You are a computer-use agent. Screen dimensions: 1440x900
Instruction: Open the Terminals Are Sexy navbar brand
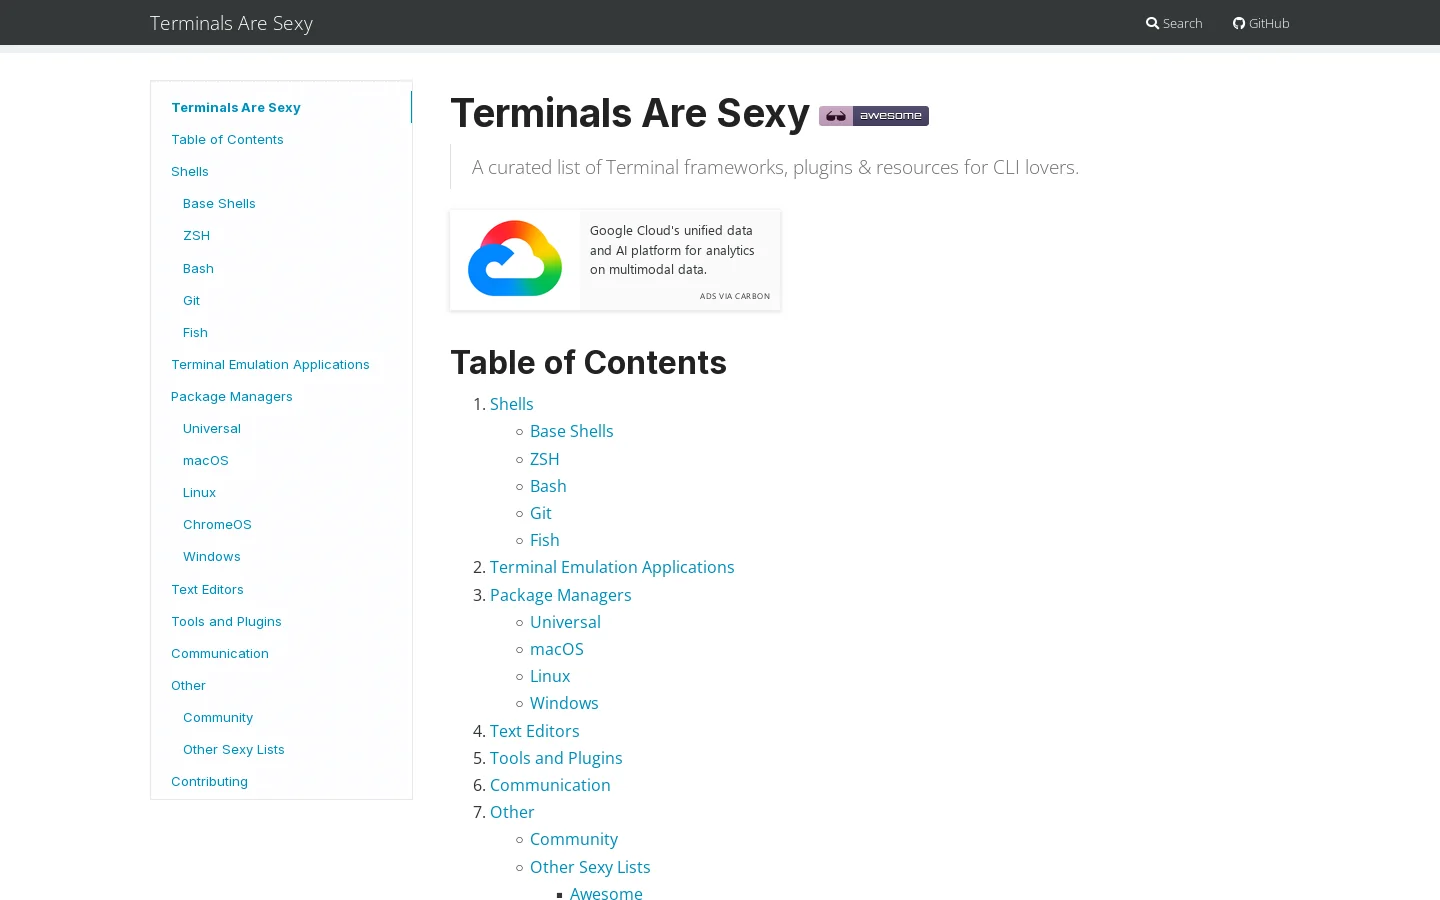pos(231,23)
